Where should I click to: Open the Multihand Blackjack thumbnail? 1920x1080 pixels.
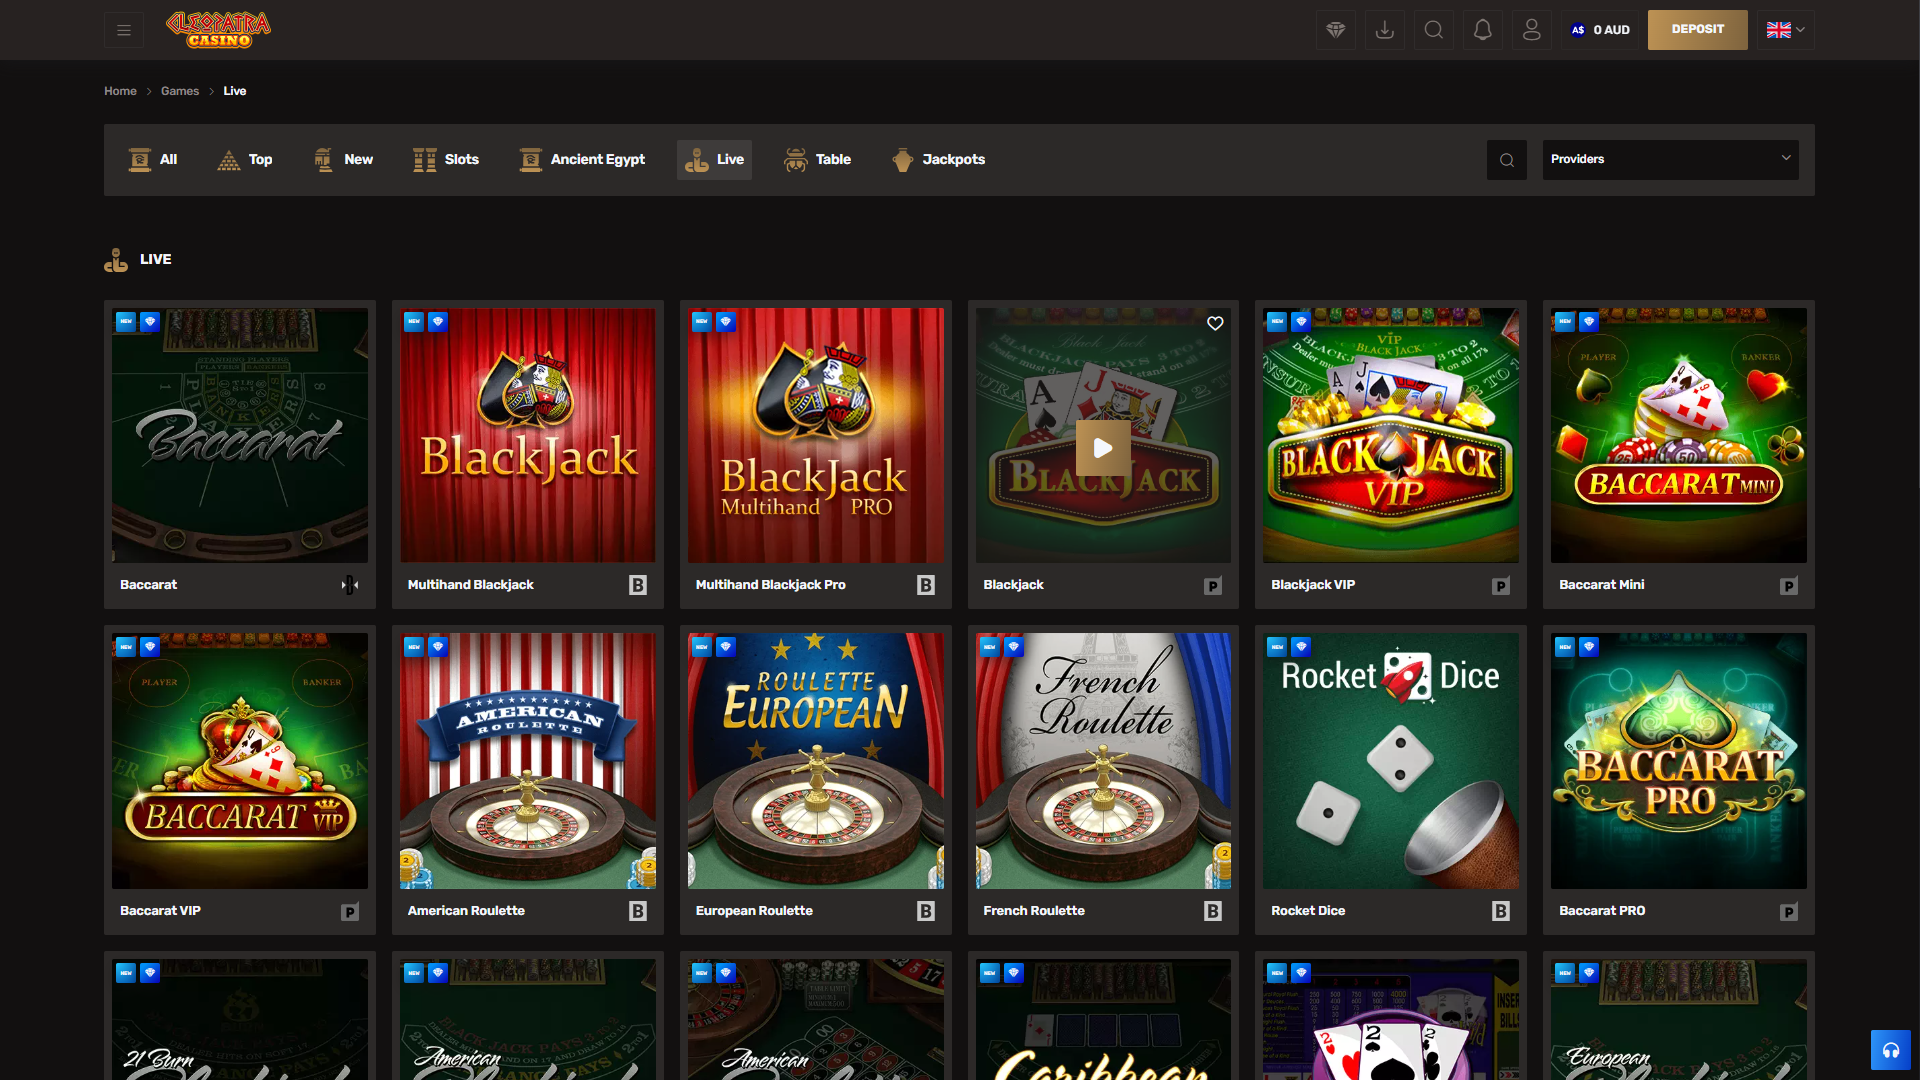[528, 435]
